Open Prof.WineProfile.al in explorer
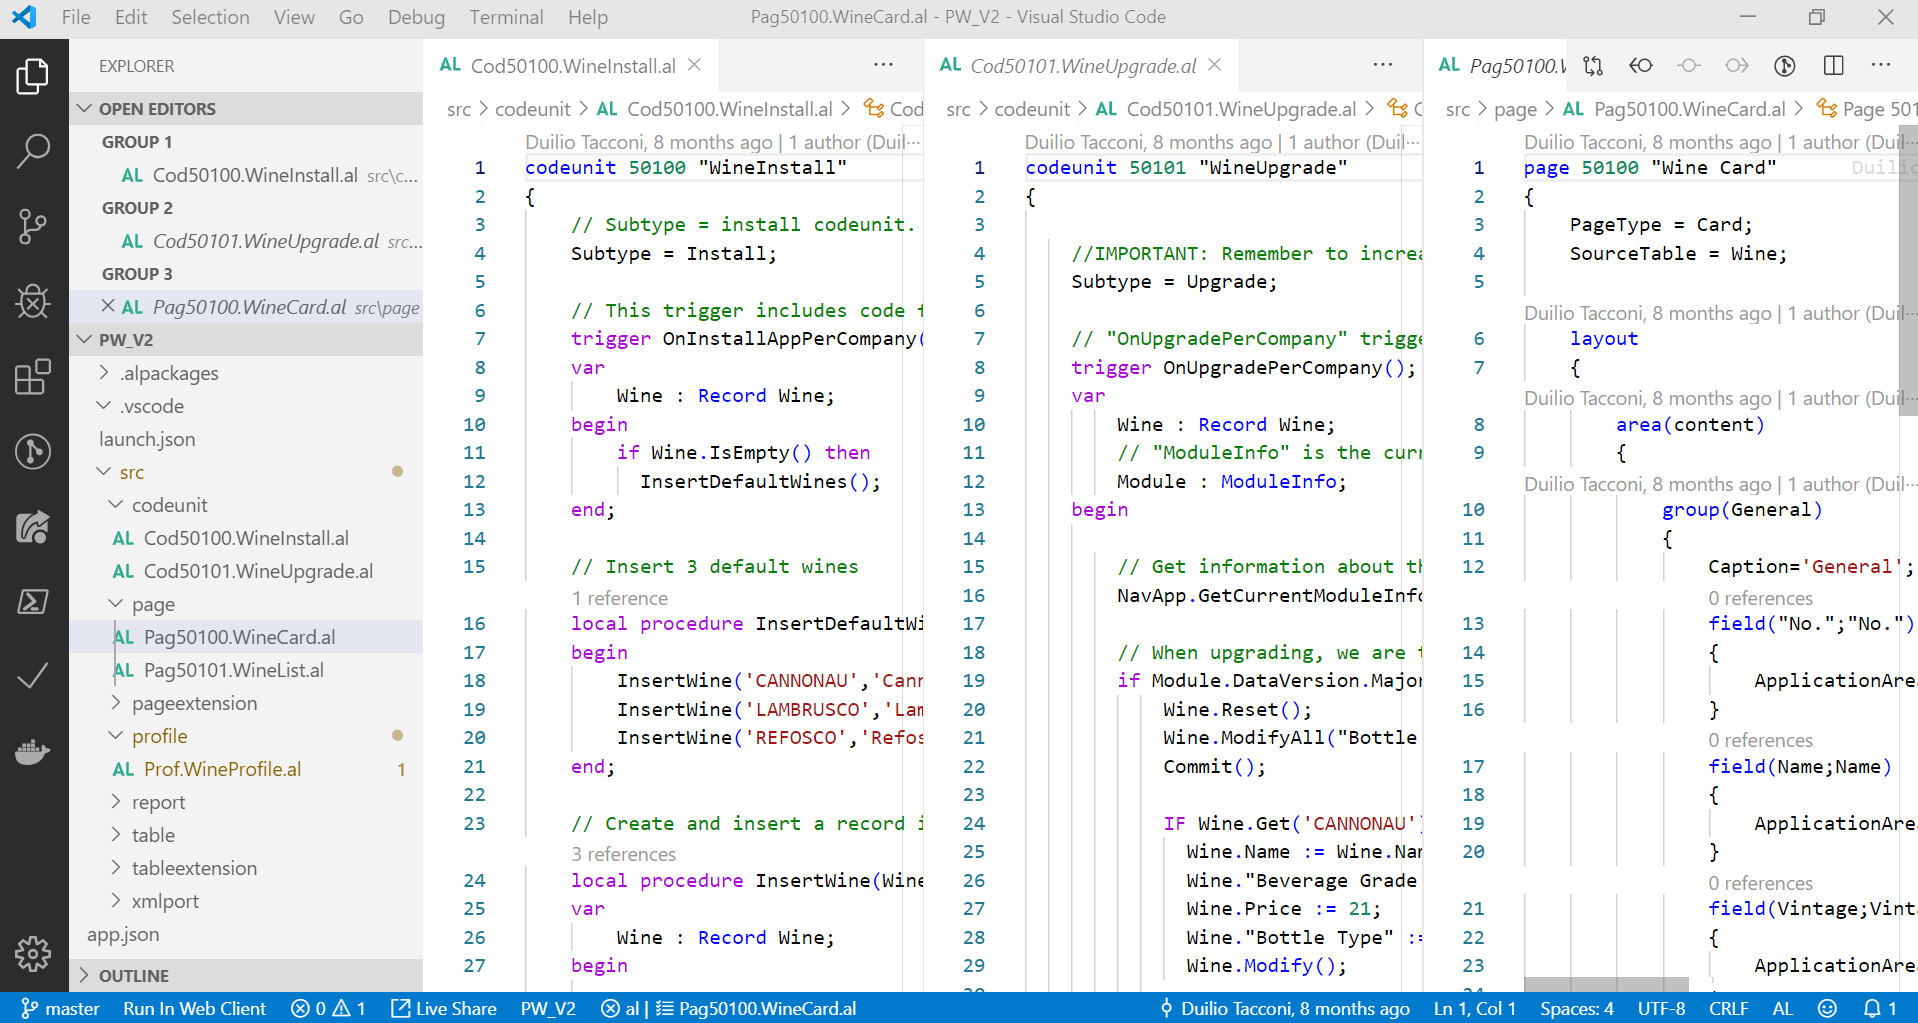The image size is (1918, 1023). click(x=246, y=769)
